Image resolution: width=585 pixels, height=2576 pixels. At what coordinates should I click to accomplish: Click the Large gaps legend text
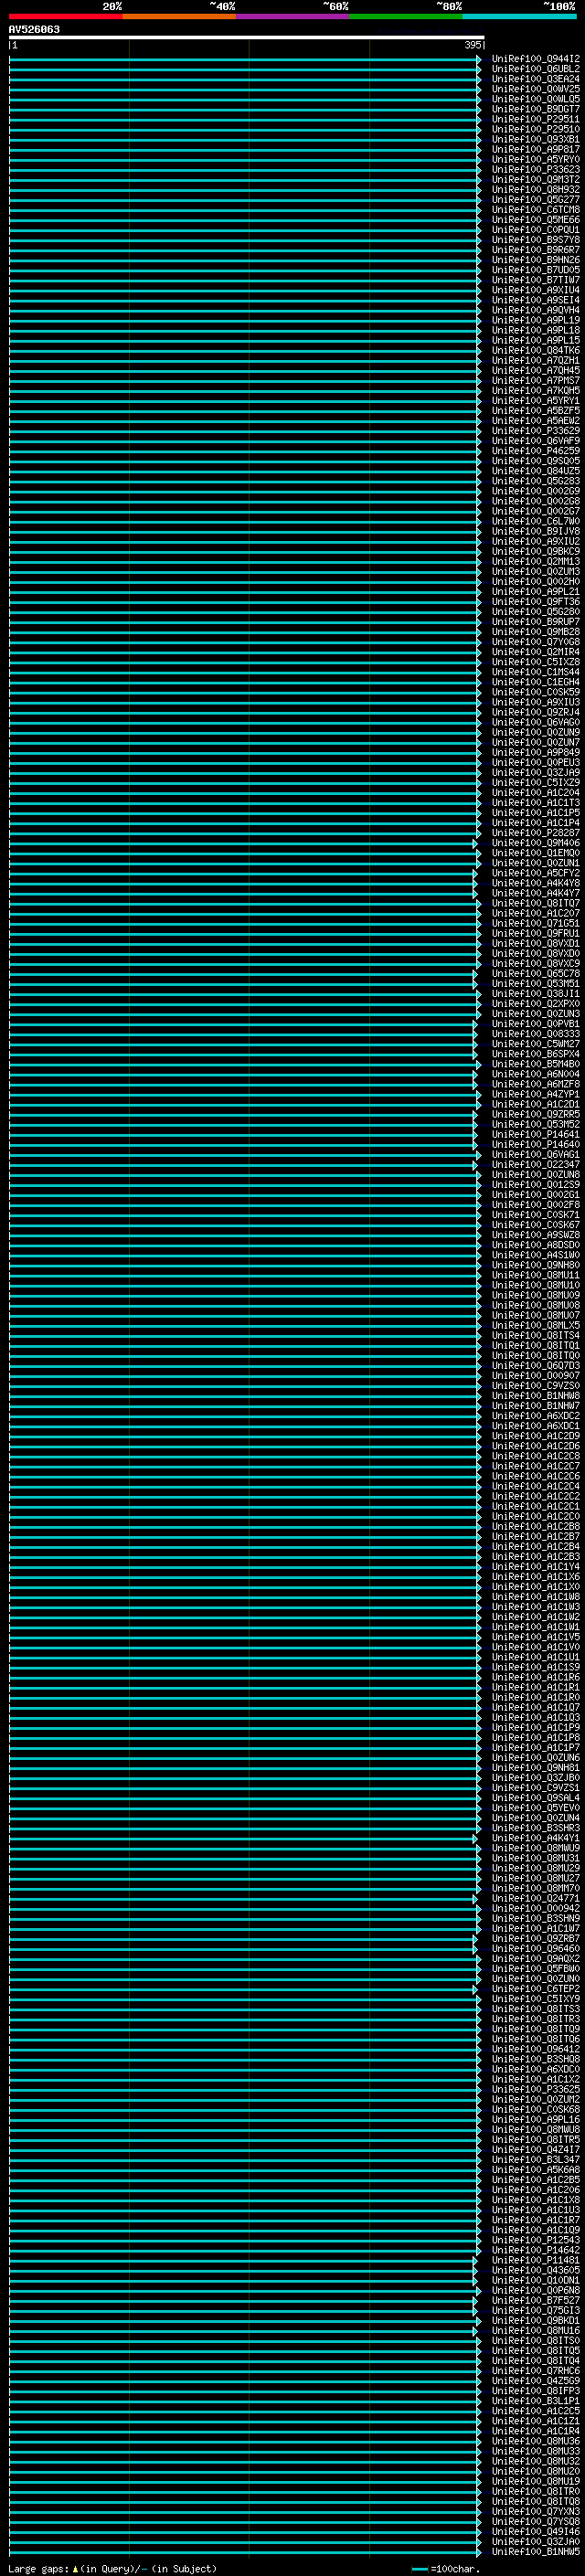click(x=113, y=2568)
